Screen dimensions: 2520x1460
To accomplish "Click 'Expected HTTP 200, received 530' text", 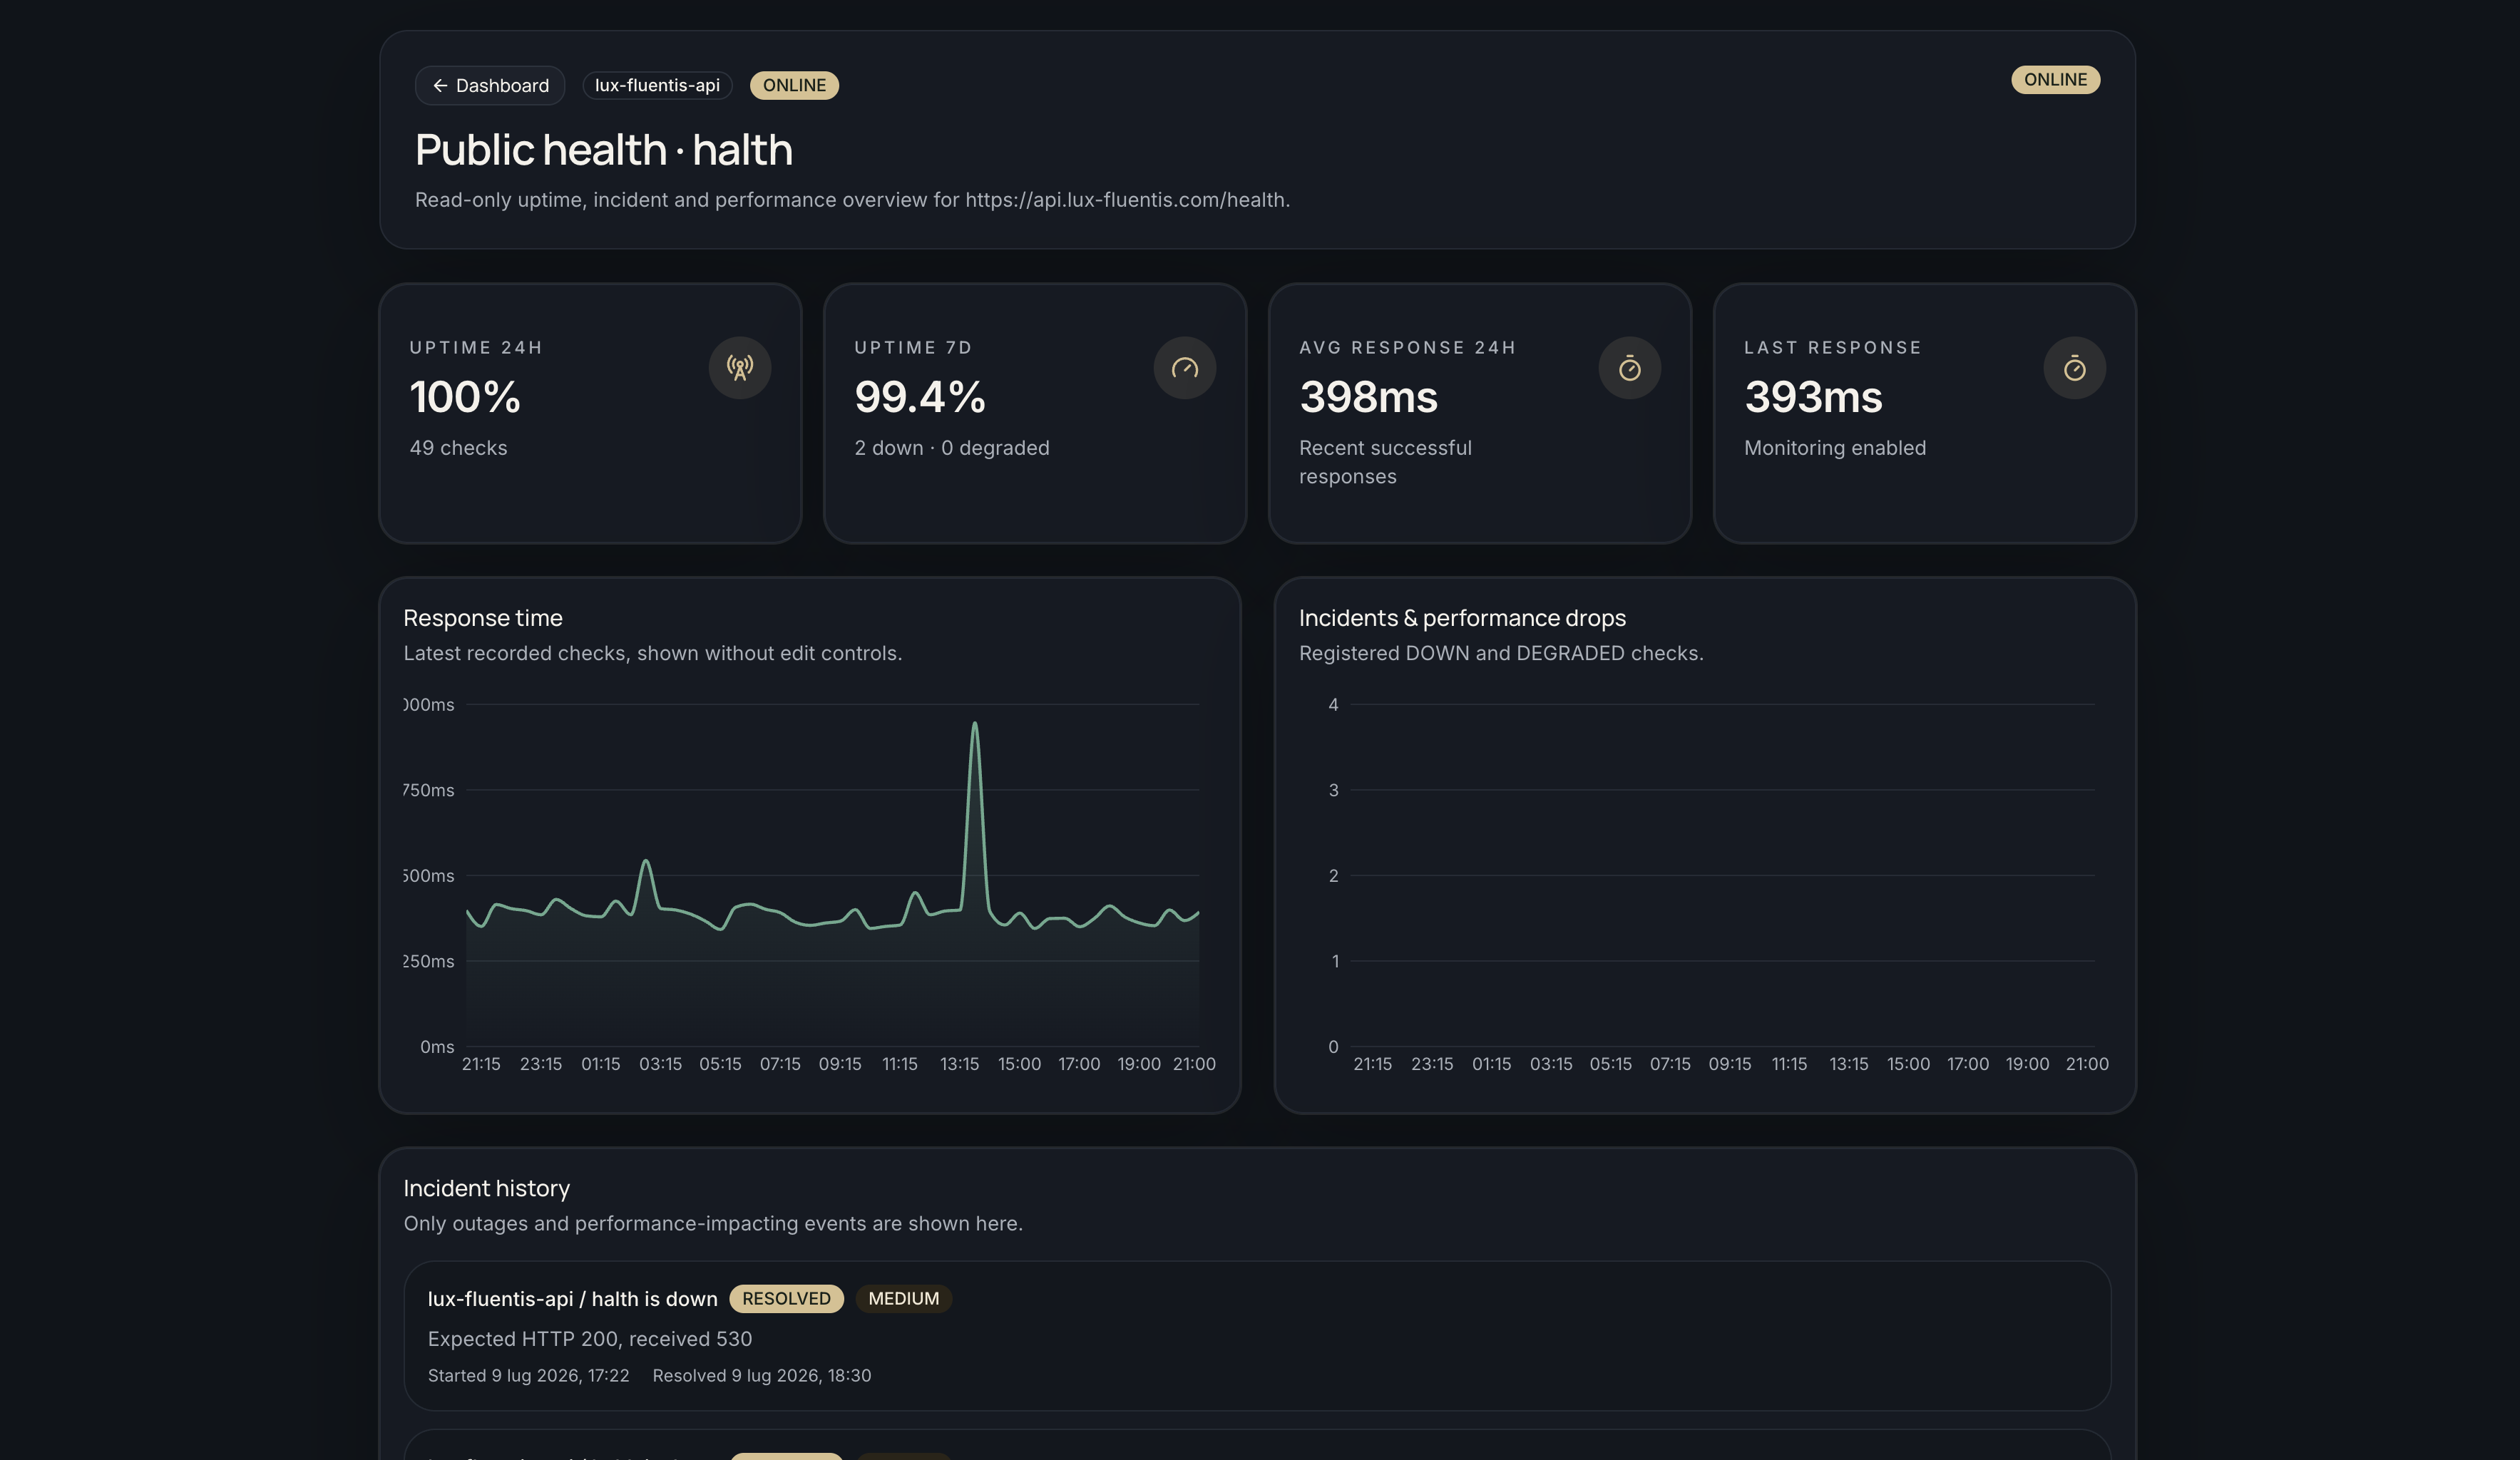I will pos(590,1339).
